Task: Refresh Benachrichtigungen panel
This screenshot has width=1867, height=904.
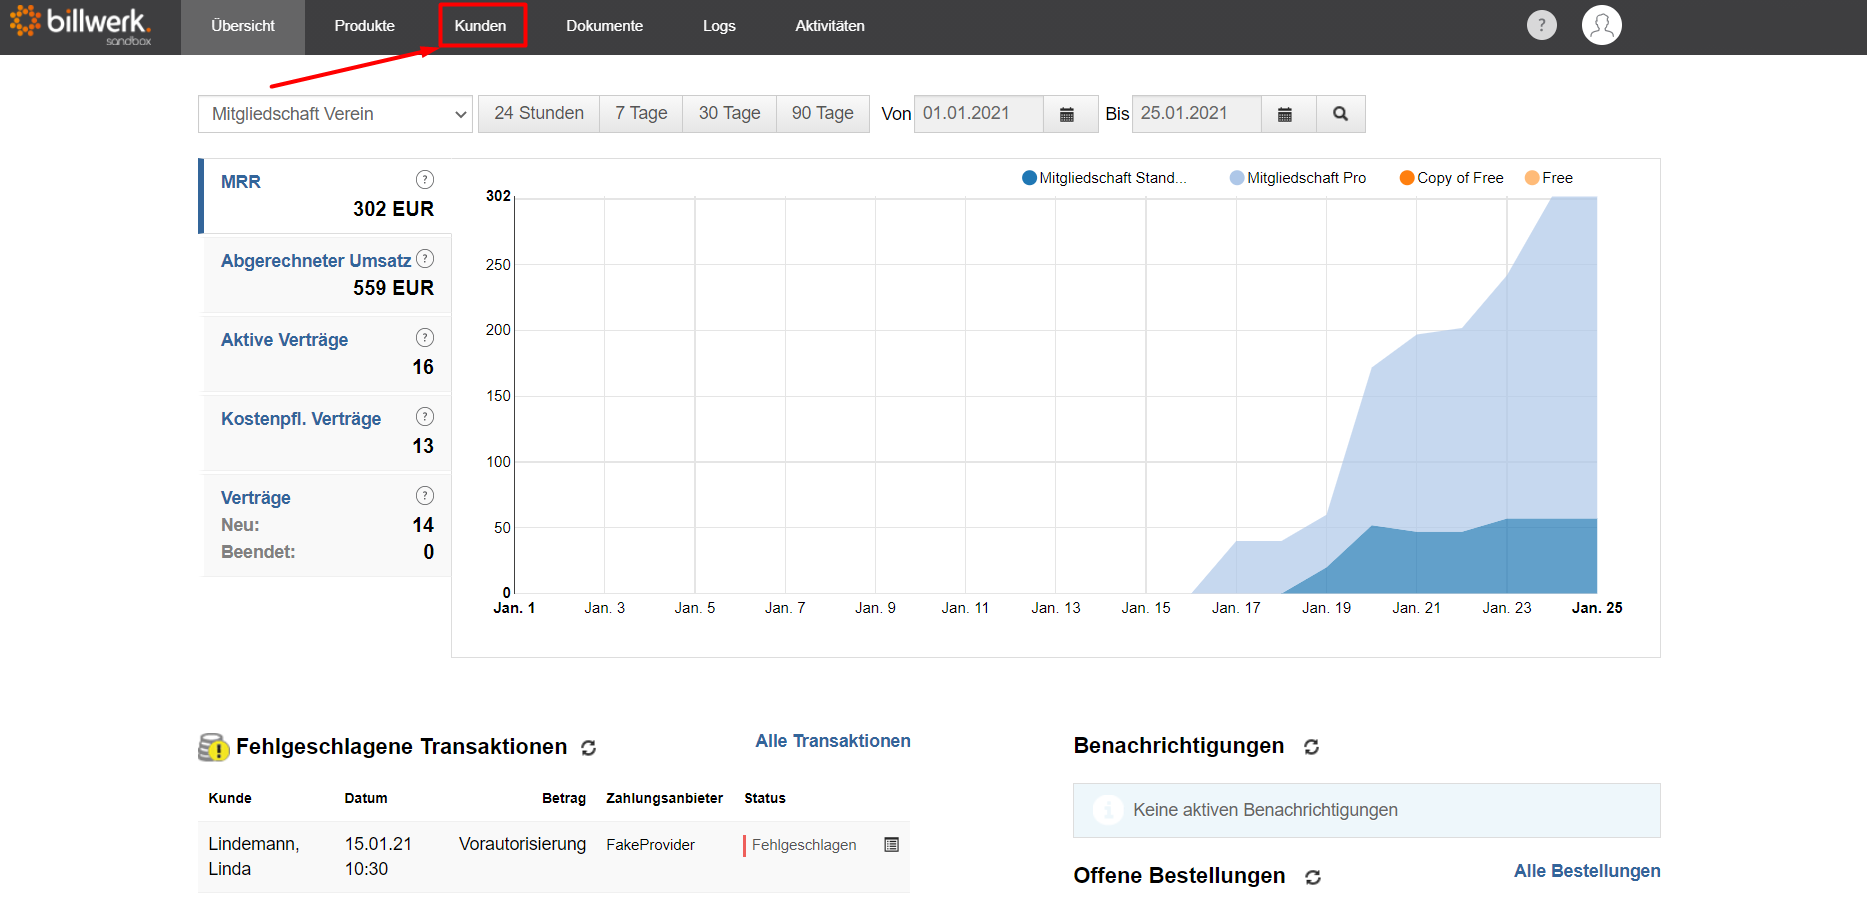Action: pos(1311,747)
